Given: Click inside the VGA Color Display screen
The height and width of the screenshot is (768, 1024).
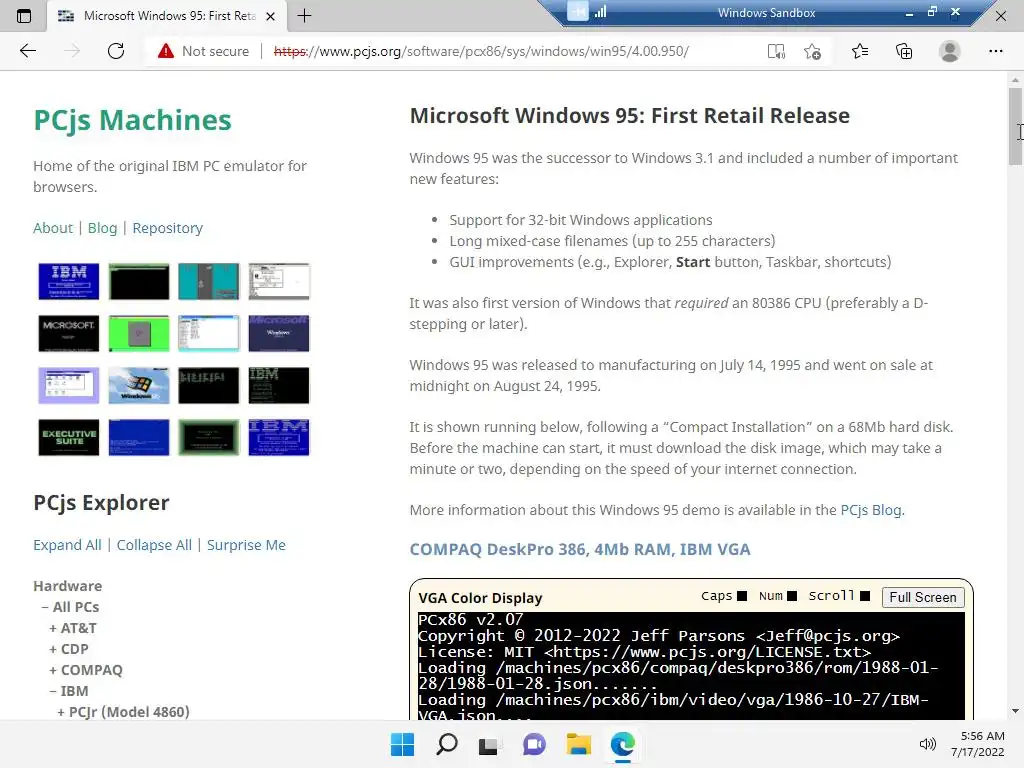Looking at the screenshot, I should (691, 665).
